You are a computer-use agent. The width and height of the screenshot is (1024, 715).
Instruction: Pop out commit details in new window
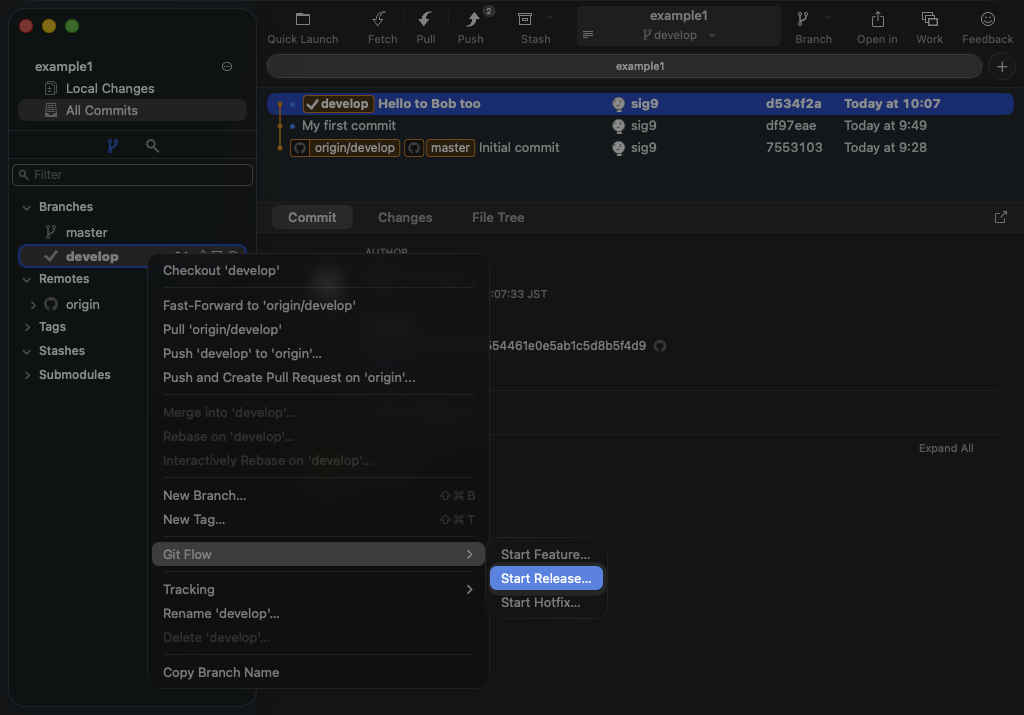(1001, 217)
